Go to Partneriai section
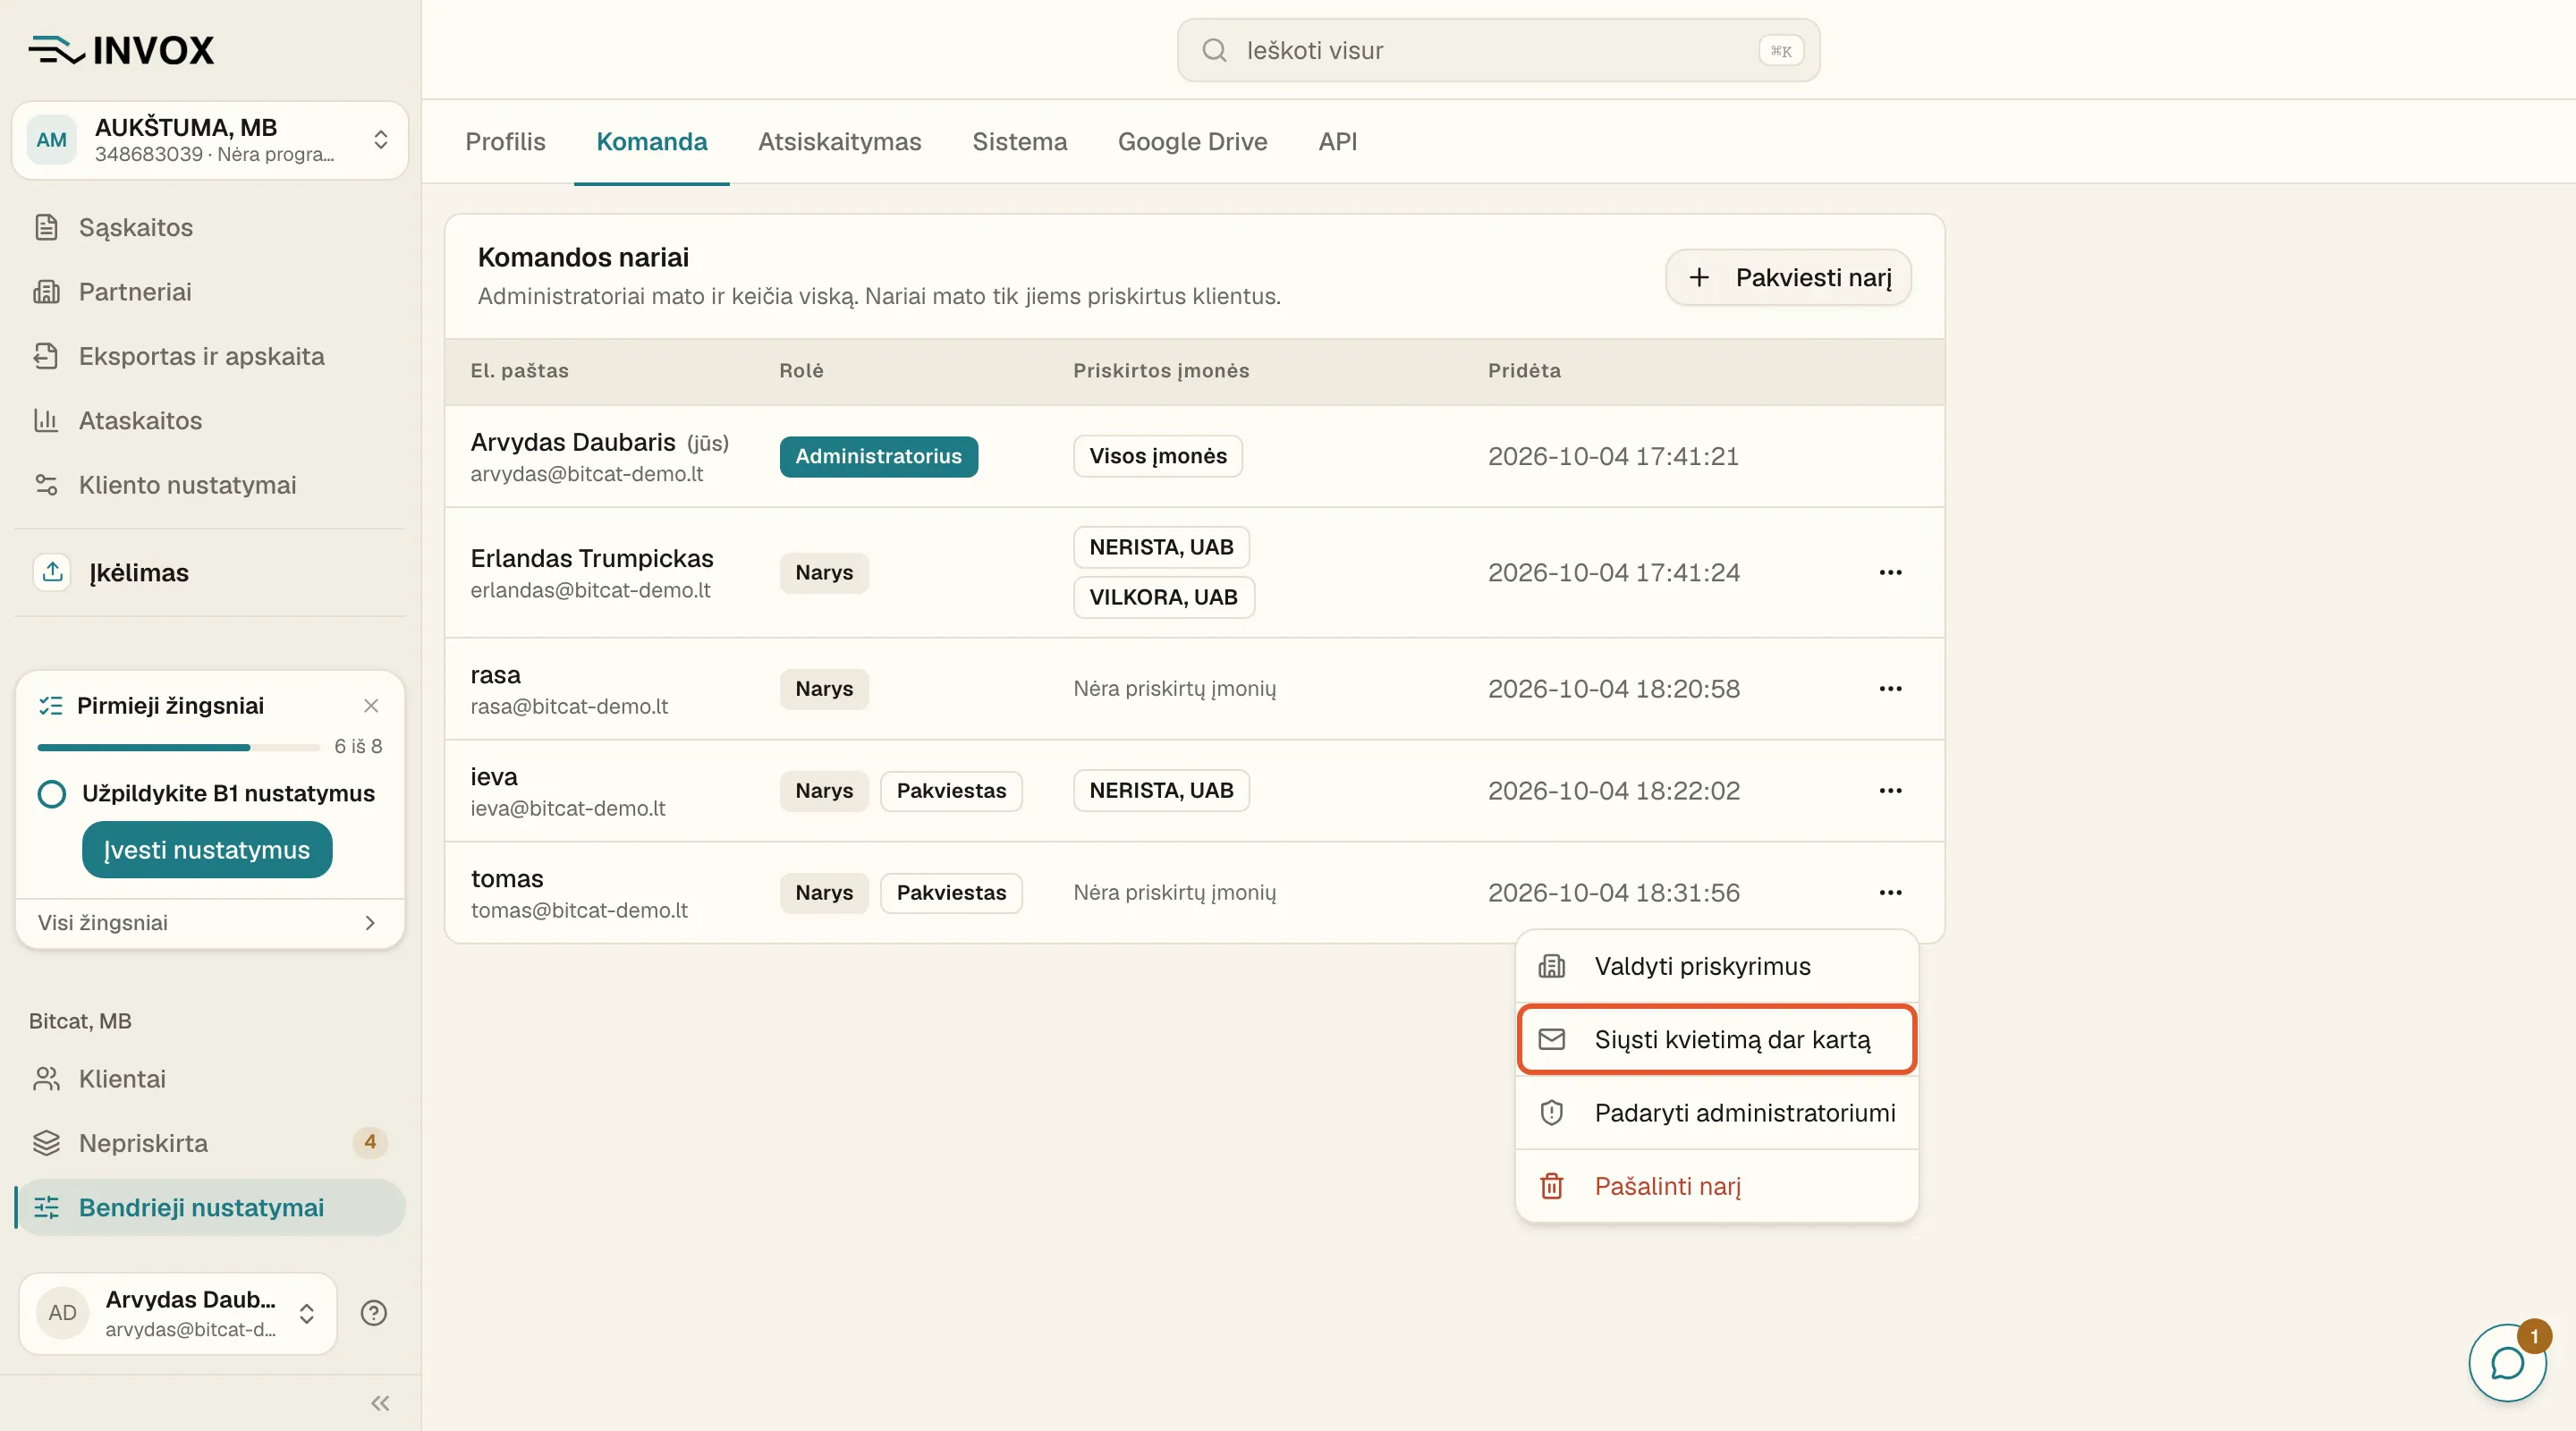The height and width of the screenshot is (1431, 2576). 210,292
